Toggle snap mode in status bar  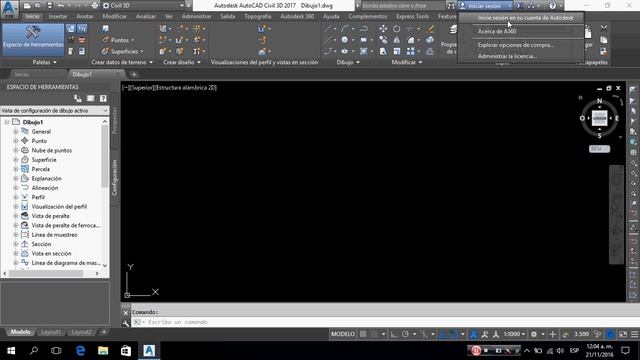tap(374, 334)
